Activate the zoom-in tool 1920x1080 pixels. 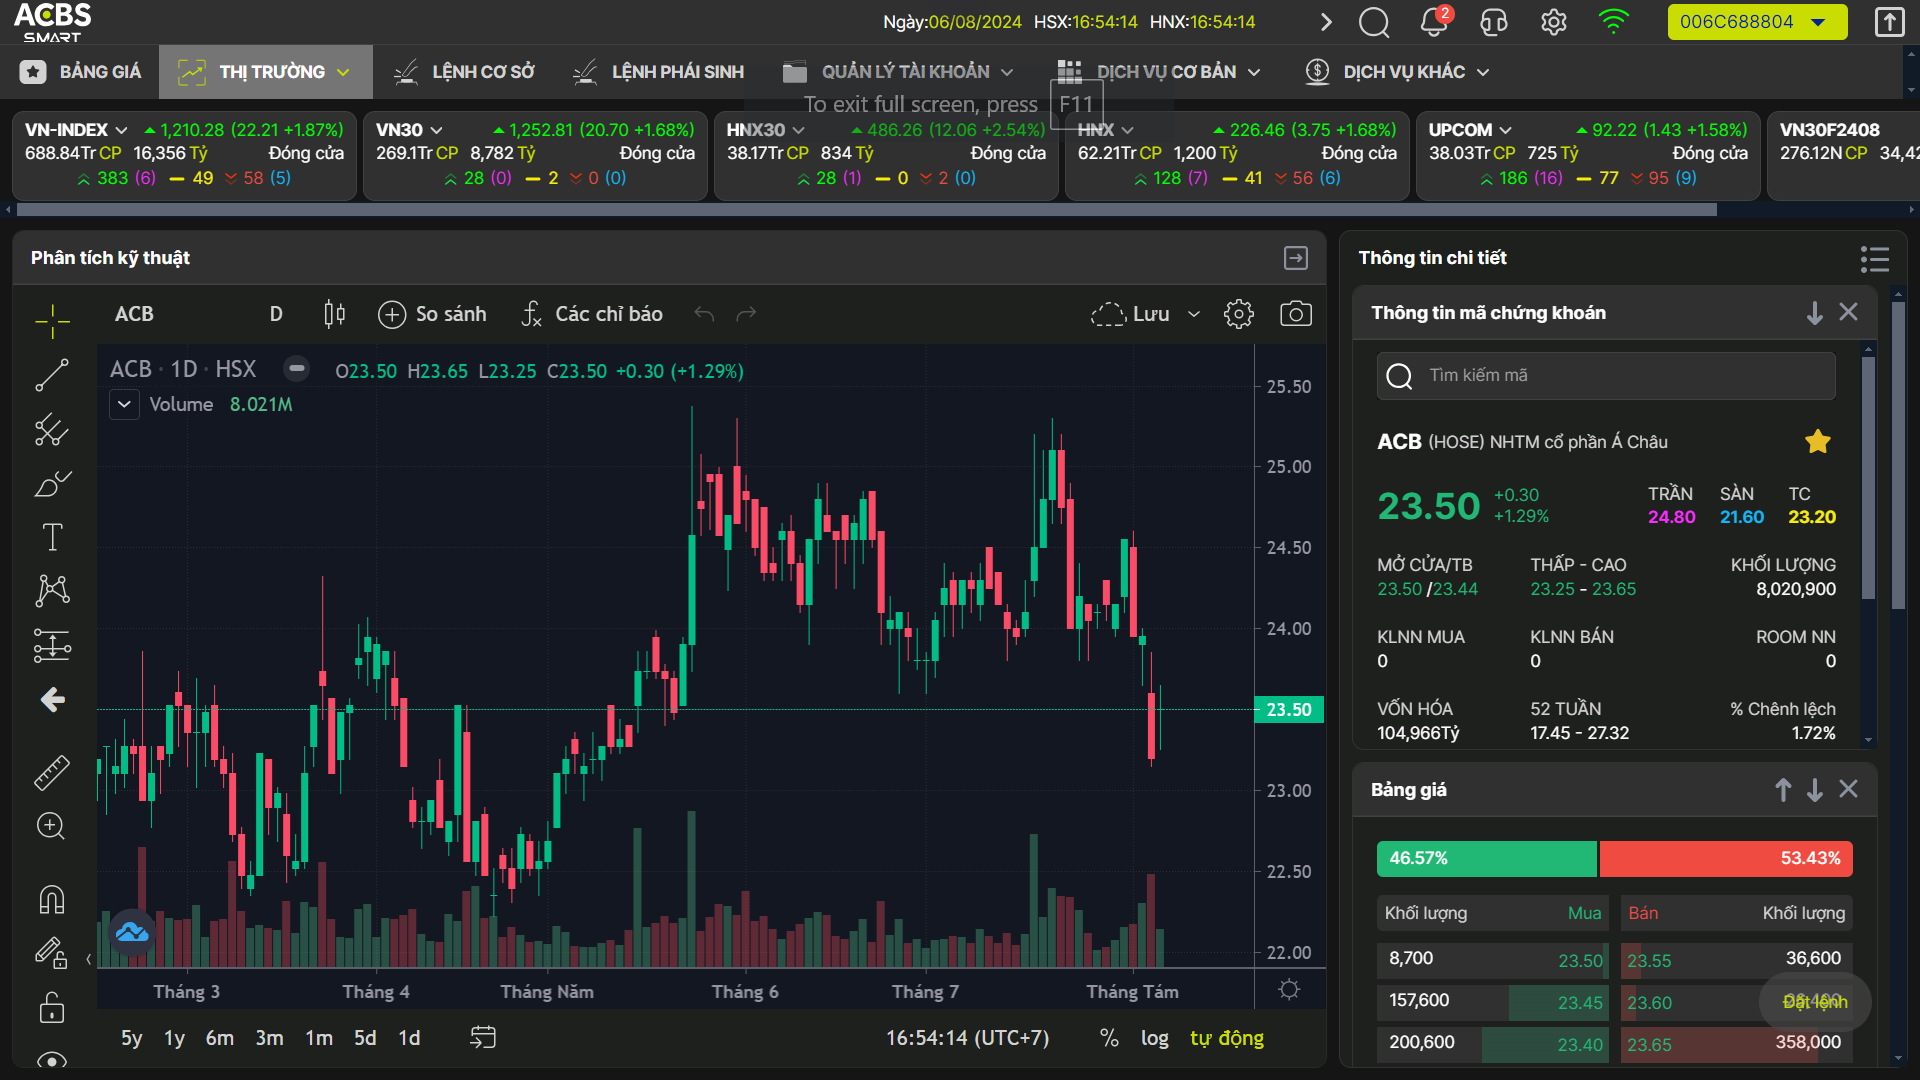(52, 826)
